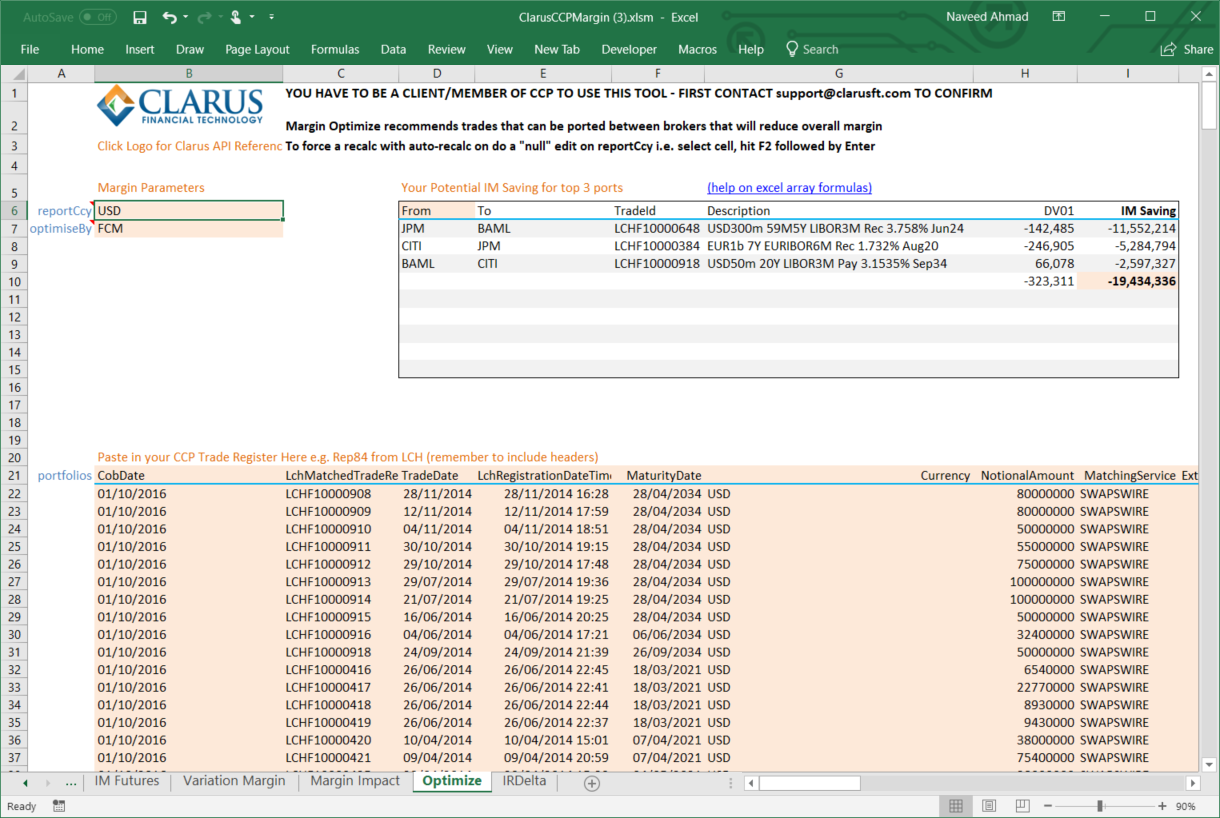
Task: Select the reportCcy cell containing USD
Action: (x=189, y=211)
